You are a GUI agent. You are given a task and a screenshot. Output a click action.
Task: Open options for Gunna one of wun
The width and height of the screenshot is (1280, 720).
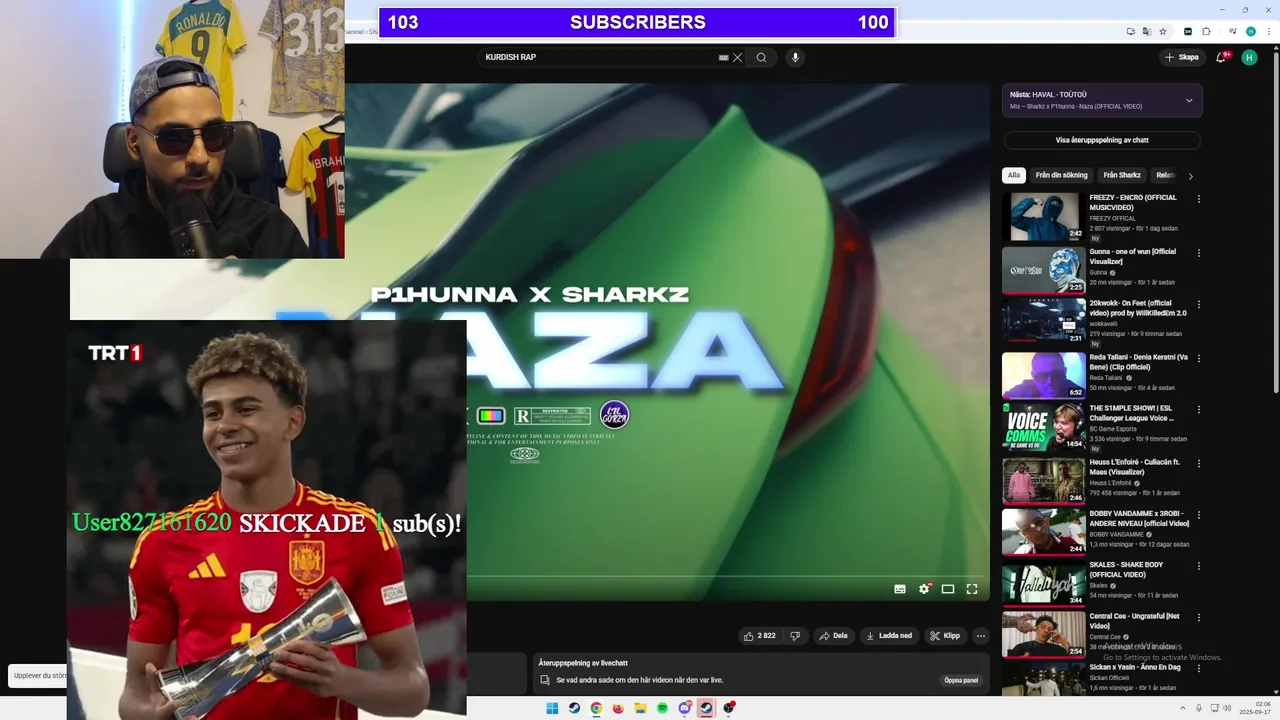pos(1199,253)
